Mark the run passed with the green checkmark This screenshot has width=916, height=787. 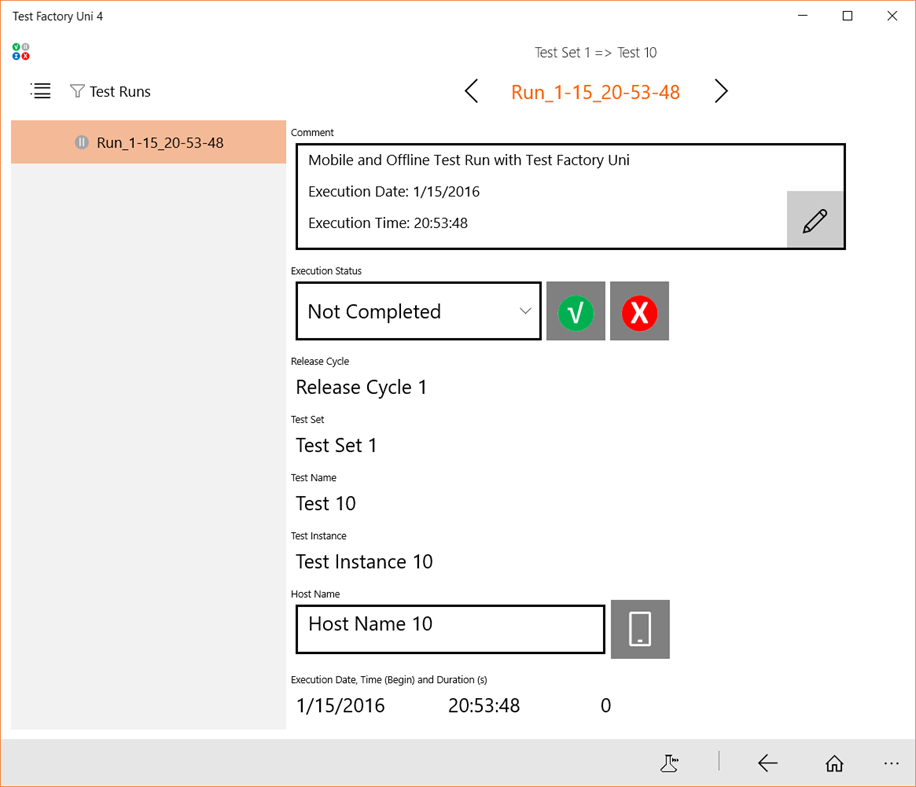(x=576, y=311)
